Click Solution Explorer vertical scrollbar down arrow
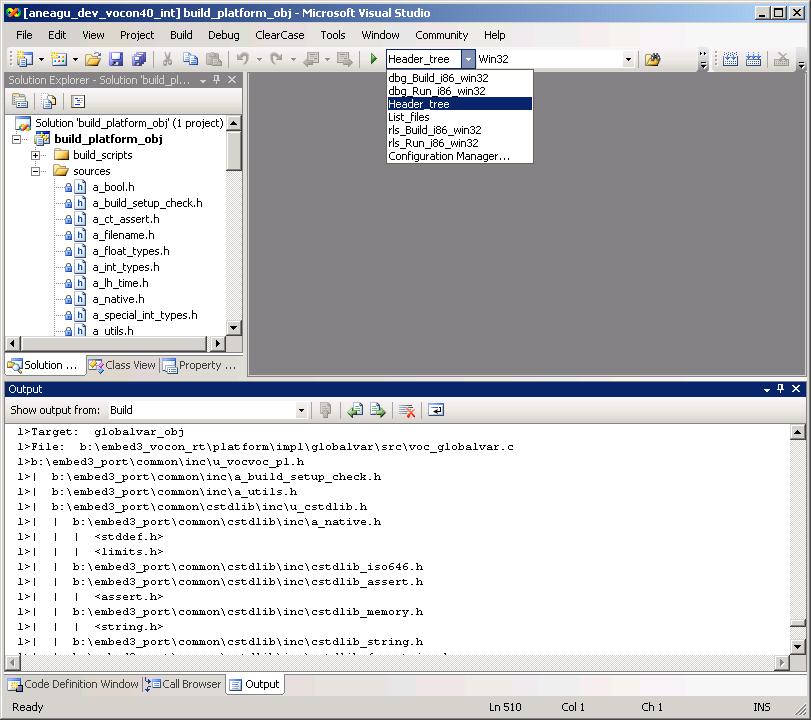 (x=234, y=328)
